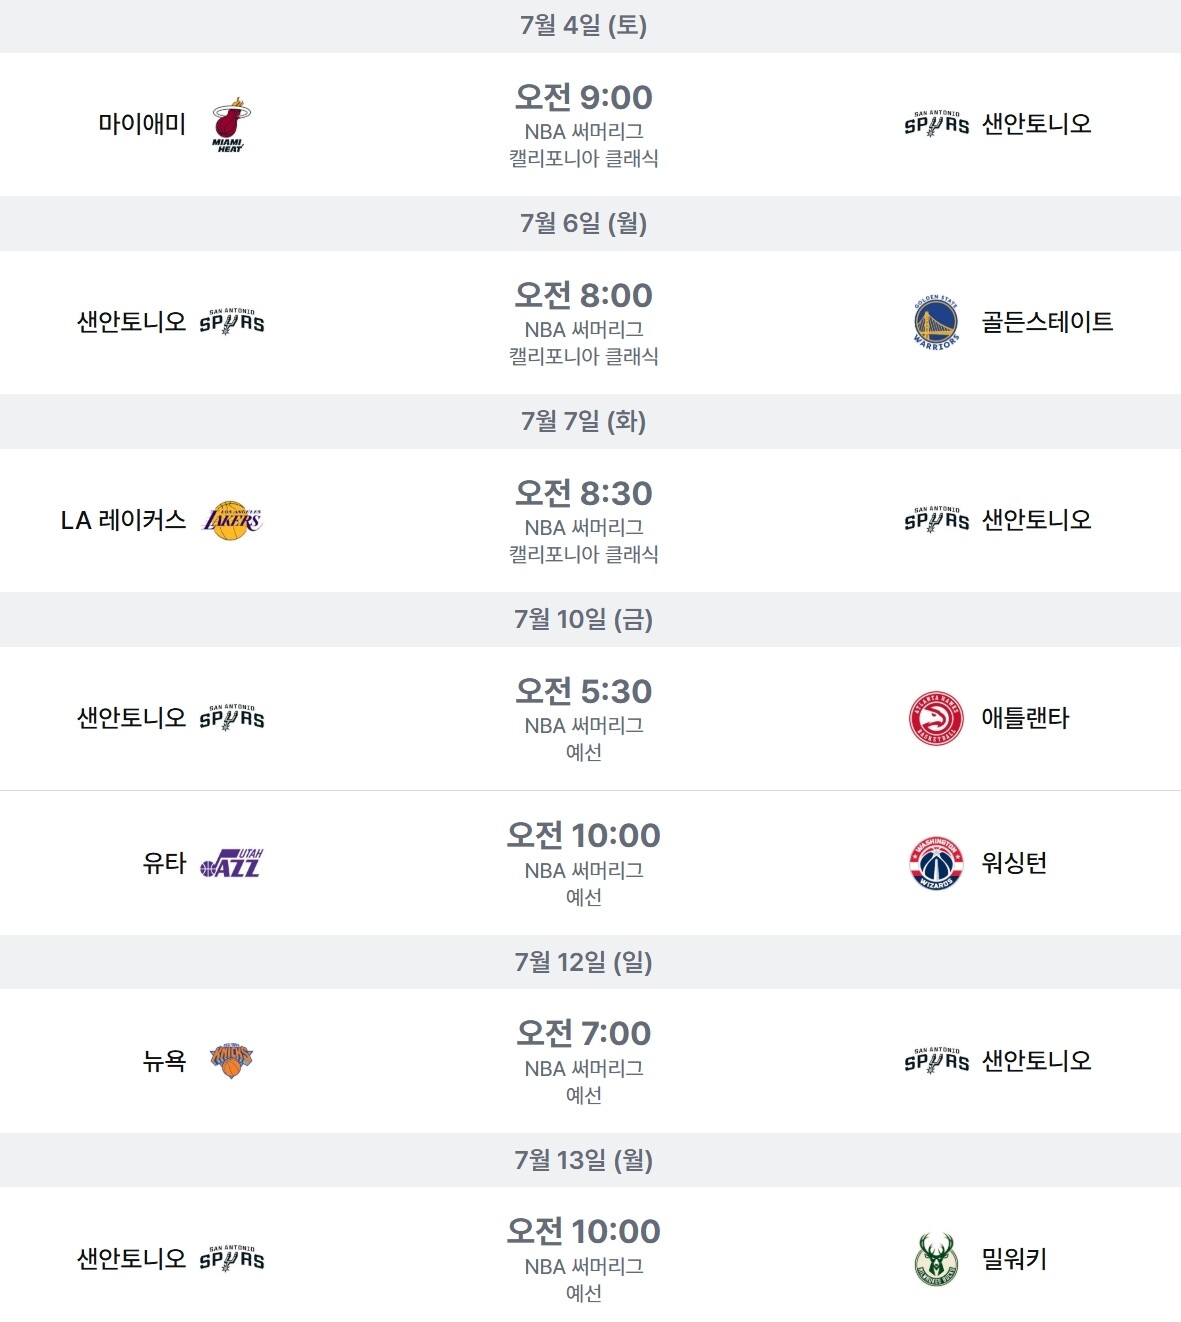This screenshot has height=1322, width=1181.
Task: Open the 골든스테이트 team name link
Action: tap(1047, 322)
